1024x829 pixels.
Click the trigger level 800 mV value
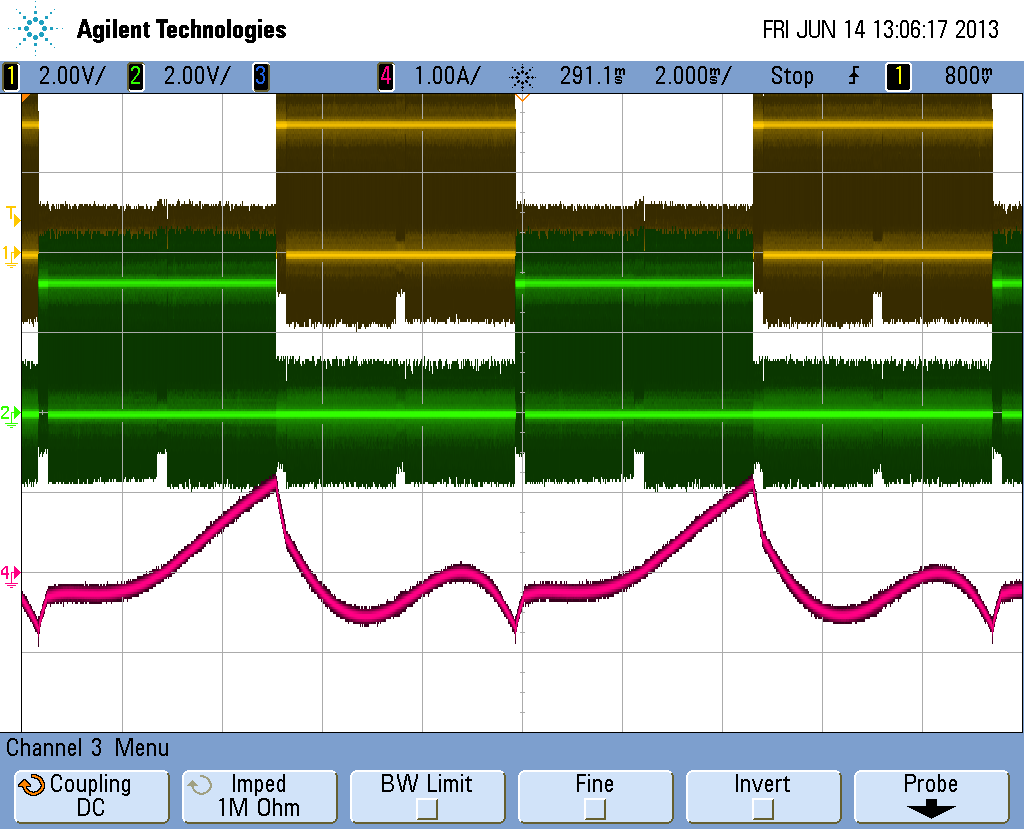point(968,76)
